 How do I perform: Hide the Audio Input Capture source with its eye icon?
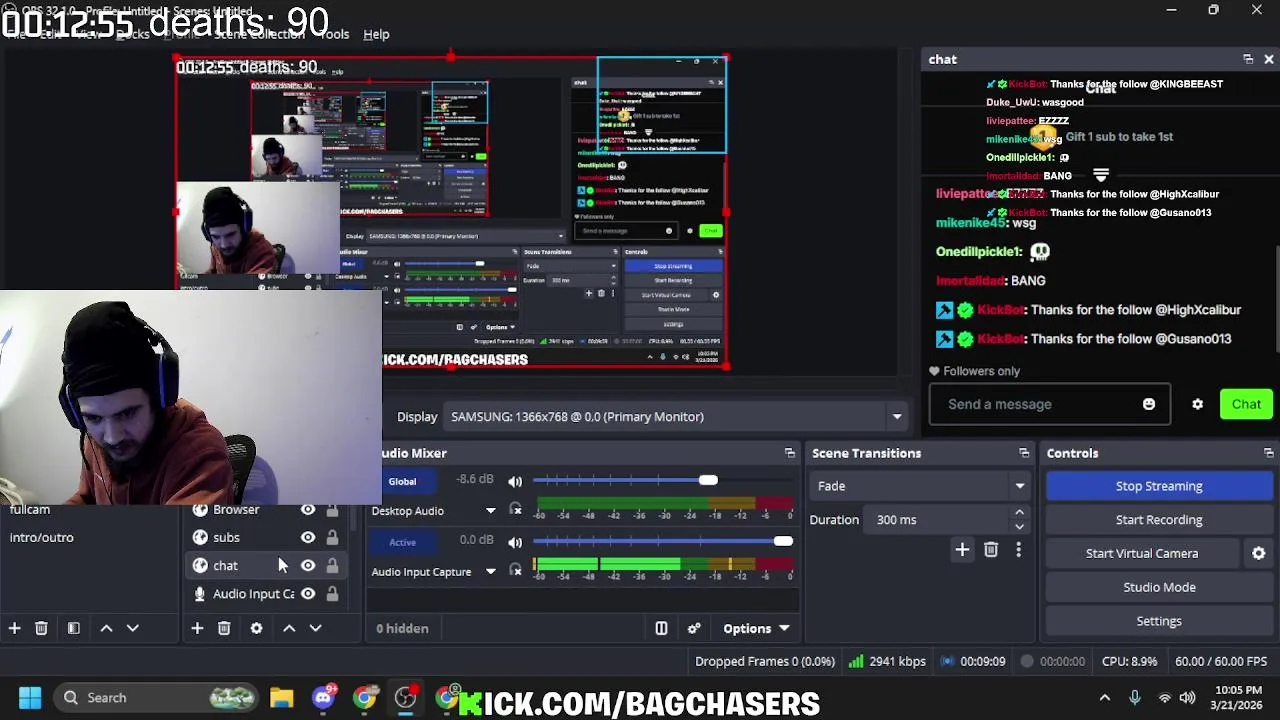pos(308,594)
